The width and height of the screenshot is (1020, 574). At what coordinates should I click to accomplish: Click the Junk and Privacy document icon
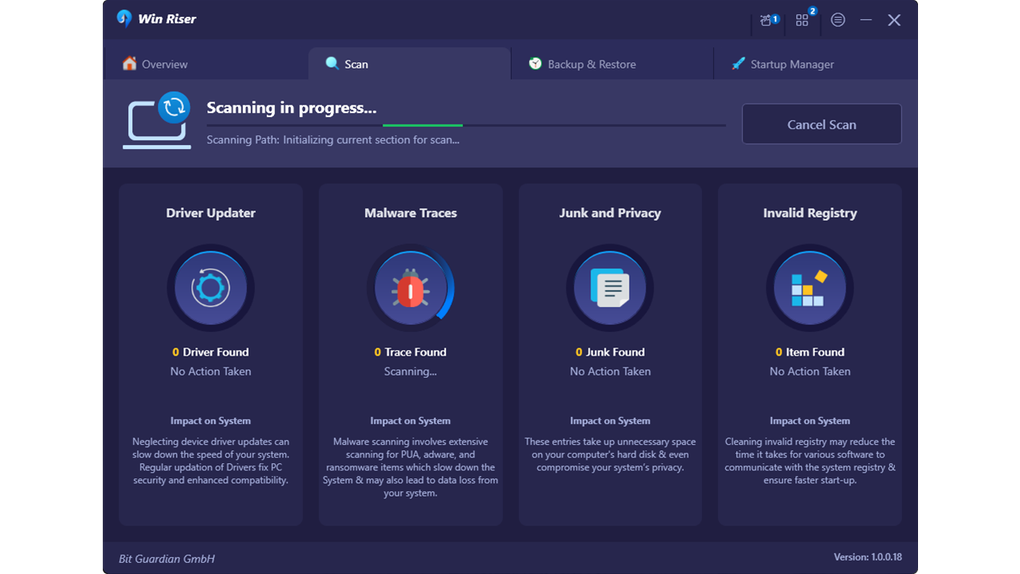(x=610, y=288)
